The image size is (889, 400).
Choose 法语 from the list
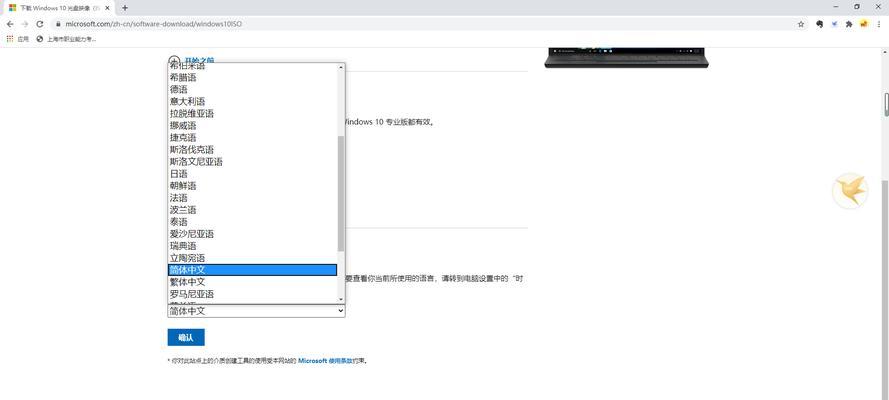[252, 198]
